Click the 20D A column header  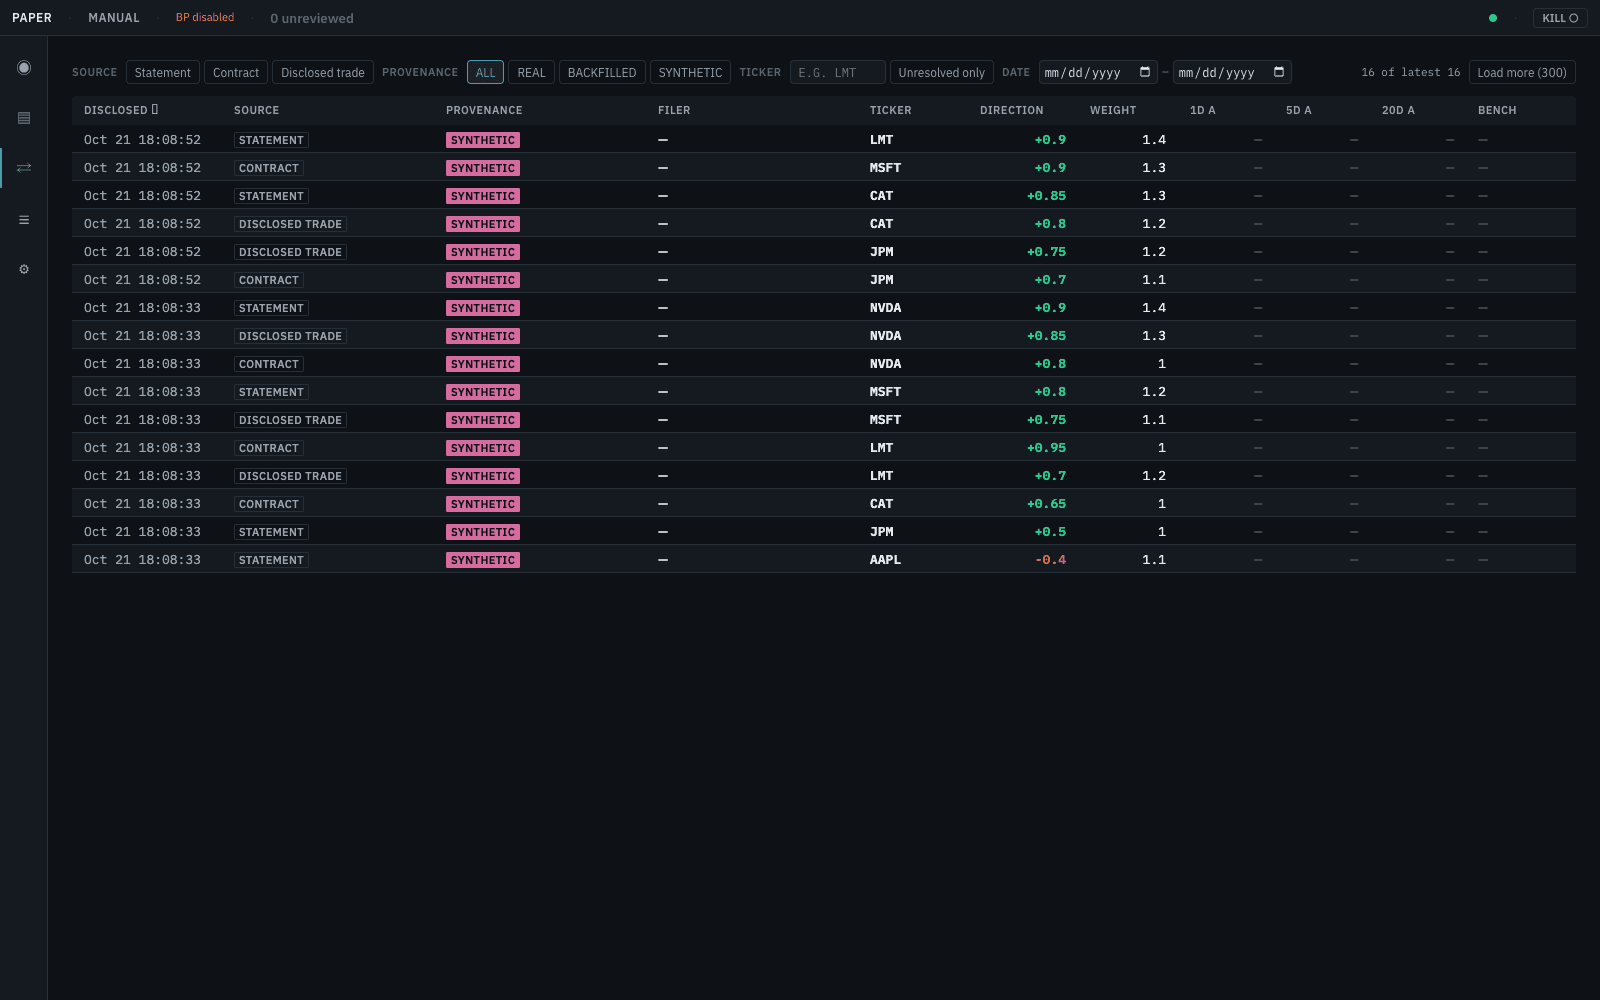(1398, 110)
